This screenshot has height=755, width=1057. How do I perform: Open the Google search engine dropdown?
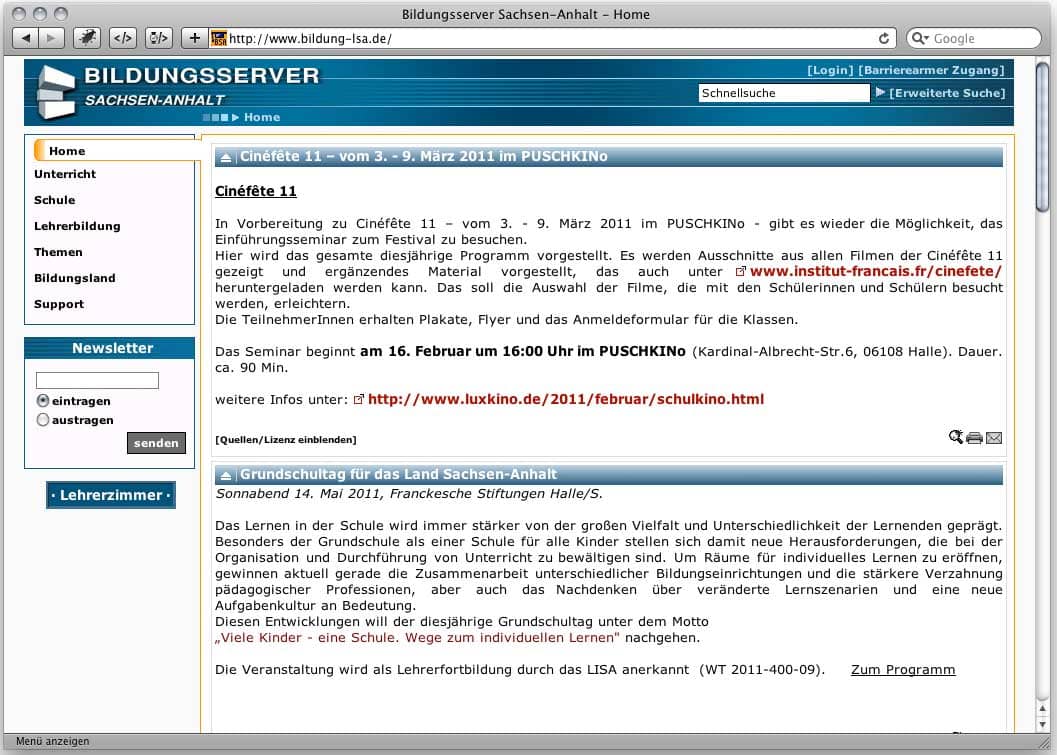pos(920,38)
